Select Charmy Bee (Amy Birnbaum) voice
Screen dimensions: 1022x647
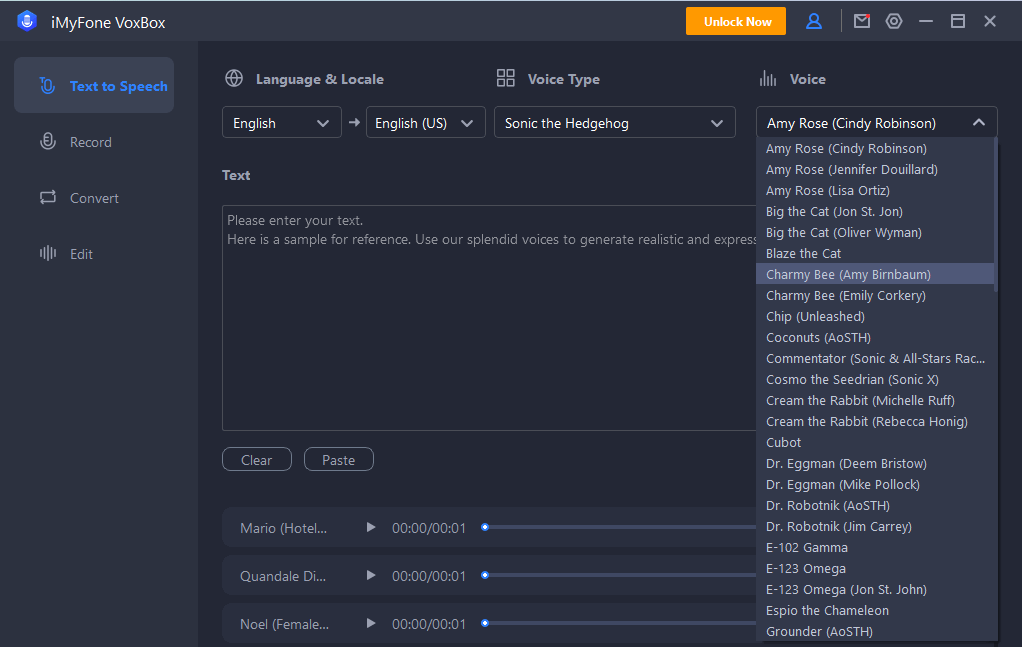pyautogui.click(x=875, y=274)
